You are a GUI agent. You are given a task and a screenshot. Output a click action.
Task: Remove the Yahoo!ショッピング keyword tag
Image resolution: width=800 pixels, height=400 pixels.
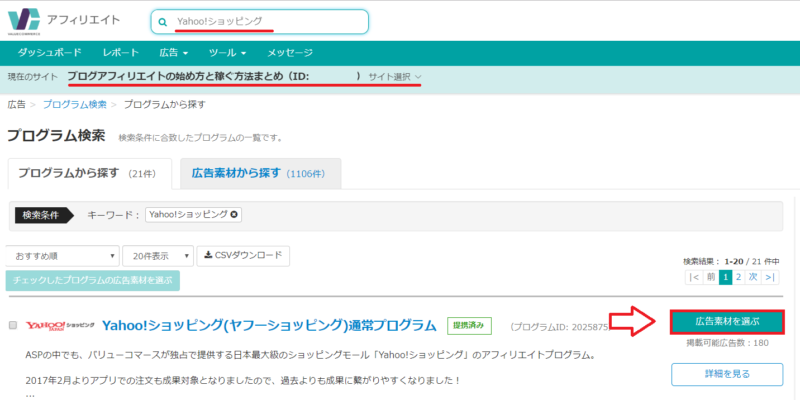[x=234, y=215]
